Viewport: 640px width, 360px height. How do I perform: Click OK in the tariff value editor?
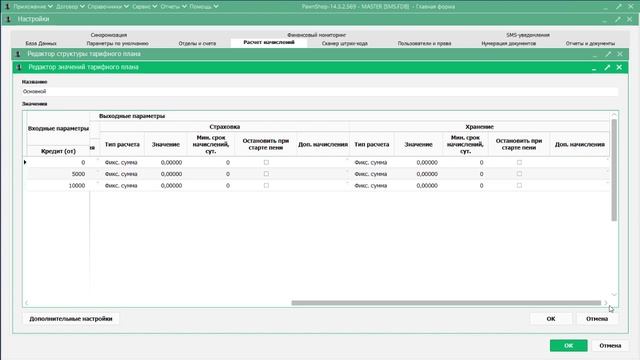coord(551,319)
